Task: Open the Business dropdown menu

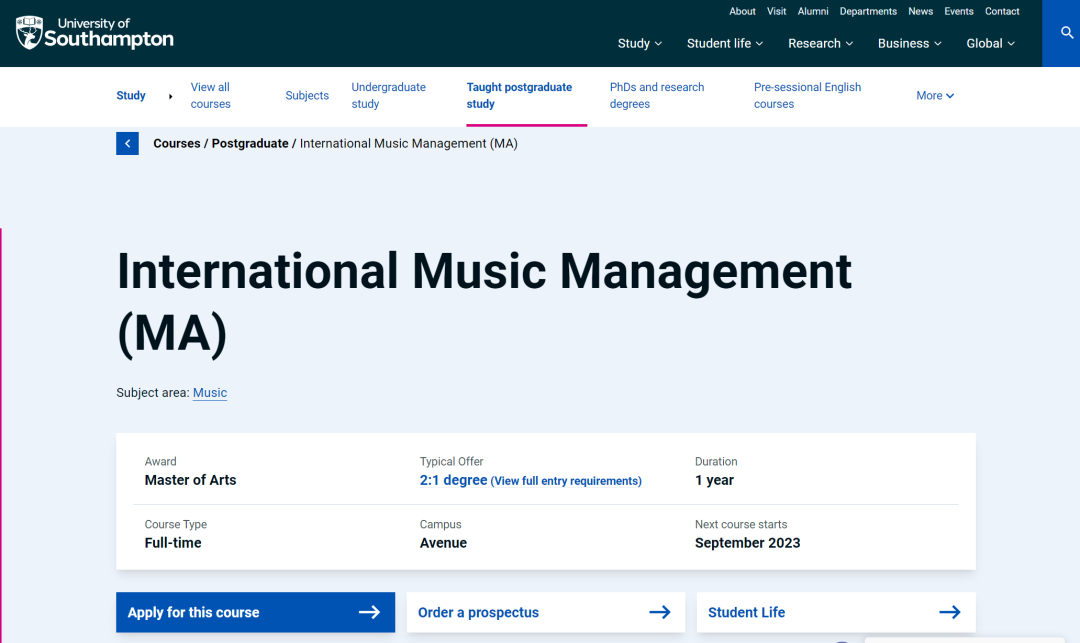Action: tap(909, 43)
